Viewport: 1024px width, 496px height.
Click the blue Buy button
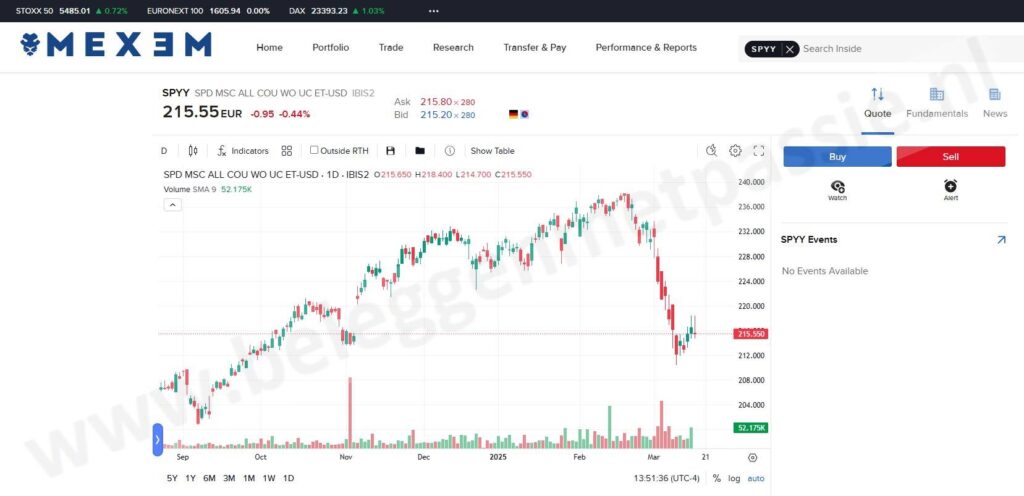[837, 157]
